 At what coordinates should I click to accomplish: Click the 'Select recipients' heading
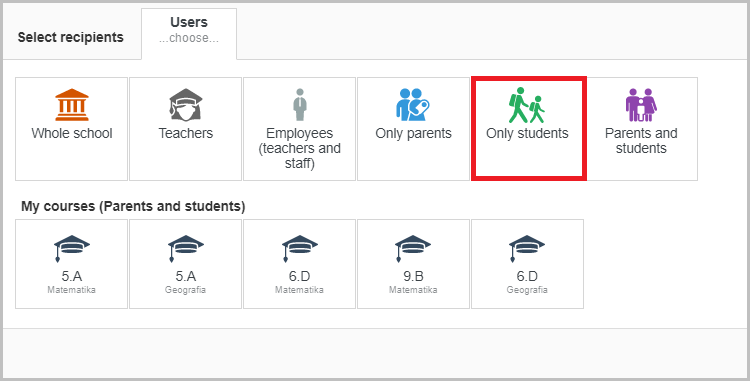[71, 37]
